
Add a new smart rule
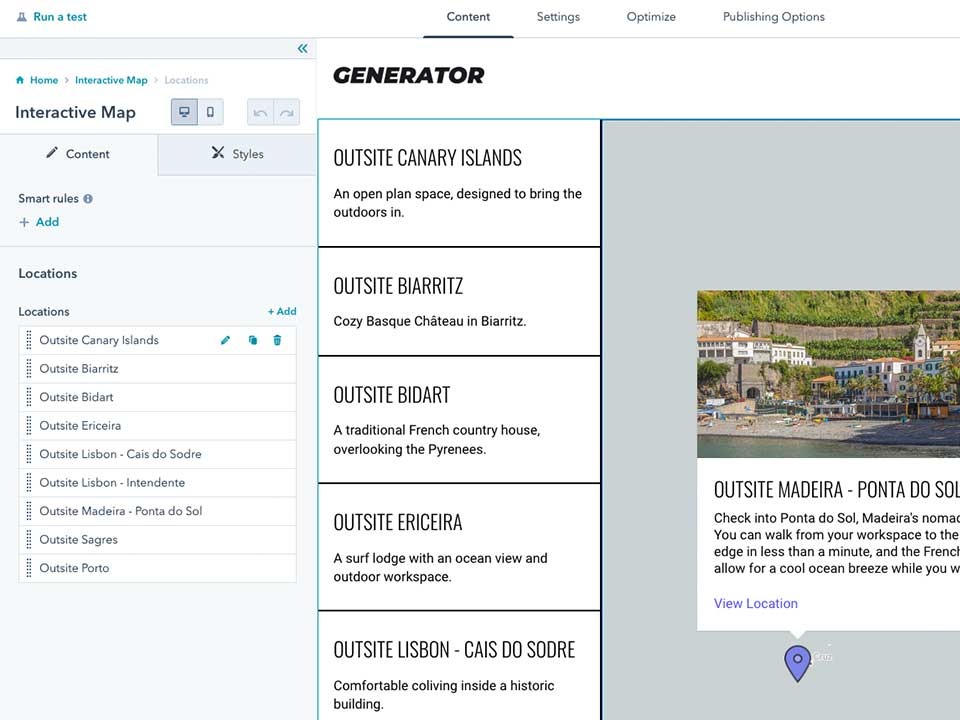click(39, 222)
